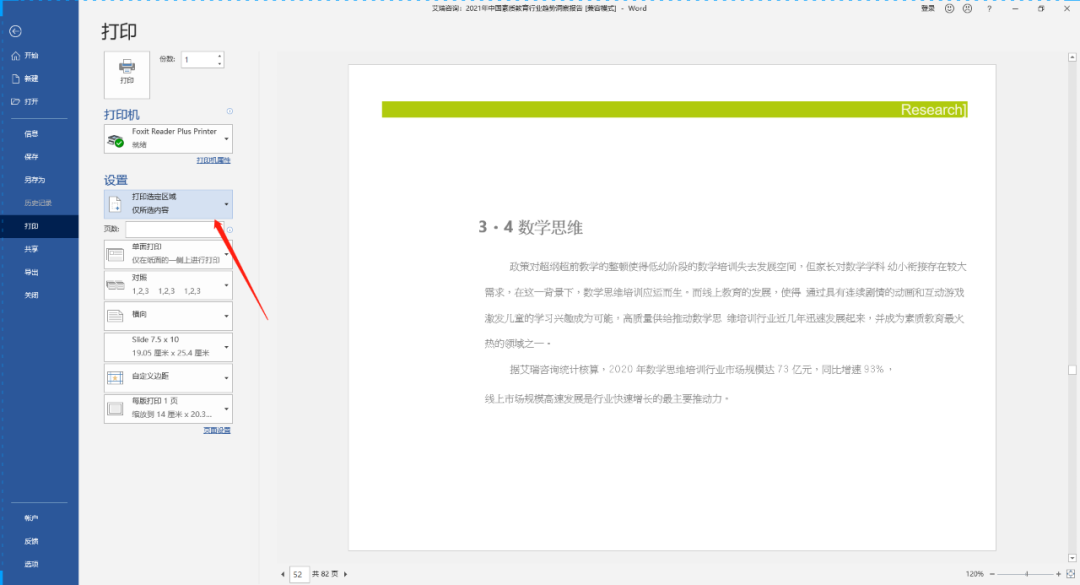
Task: Click the large 打印 print button
Action: click(x=127, y=74)
